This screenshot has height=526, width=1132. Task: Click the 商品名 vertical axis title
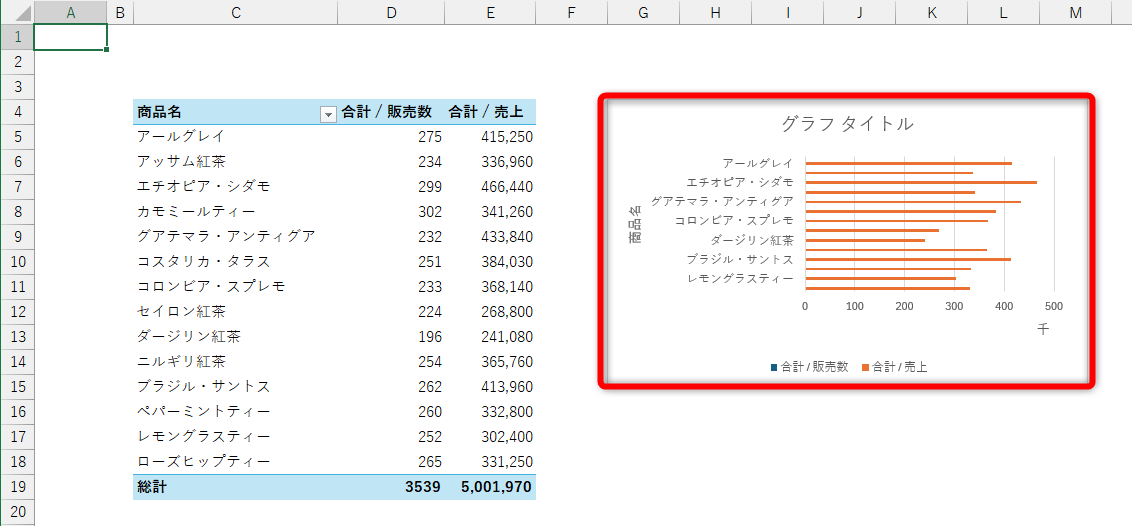point(634,225)
